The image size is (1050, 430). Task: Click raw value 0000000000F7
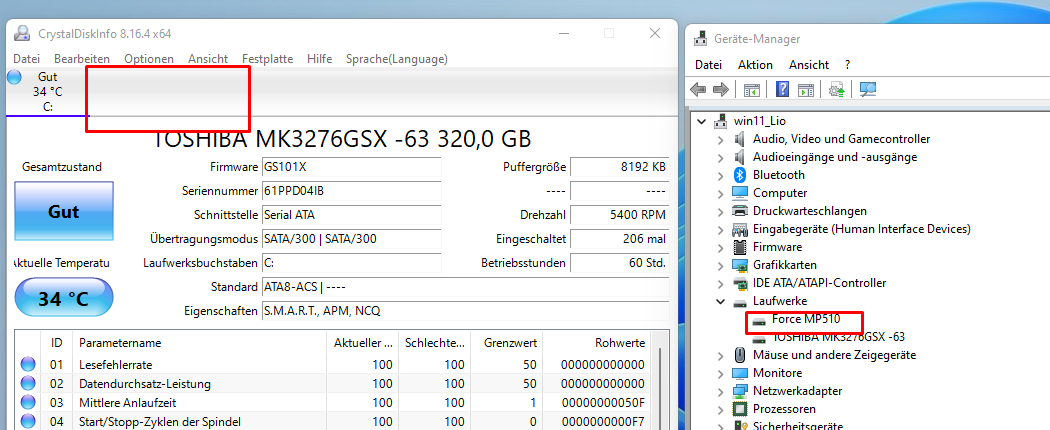click(605, 422)
